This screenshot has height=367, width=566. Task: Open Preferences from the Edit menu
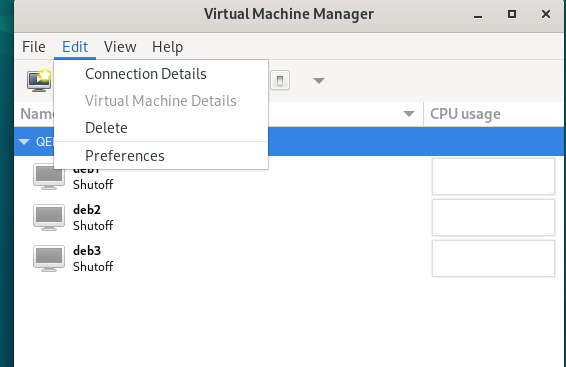click(x=161, y=156)
